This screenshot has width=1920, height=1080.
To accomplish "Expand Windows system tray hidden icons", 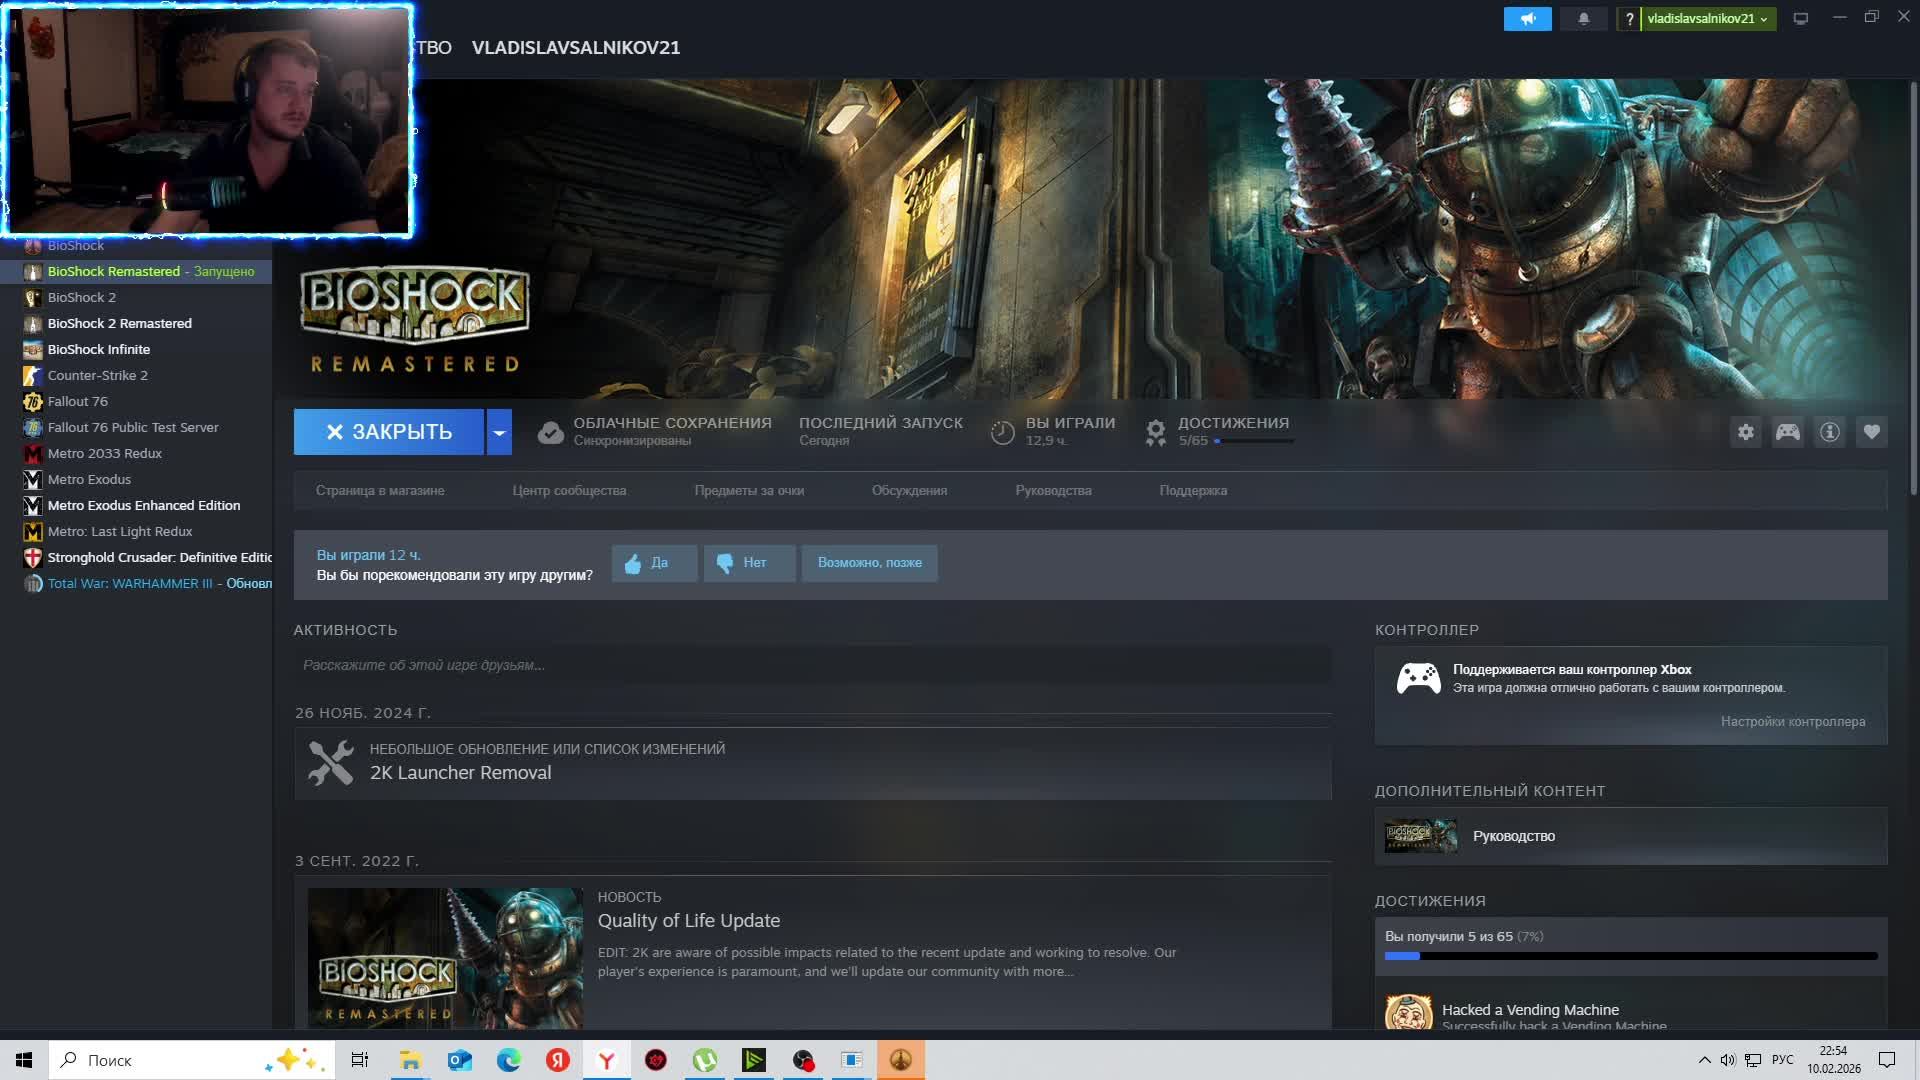I will pos(1704,1060).
